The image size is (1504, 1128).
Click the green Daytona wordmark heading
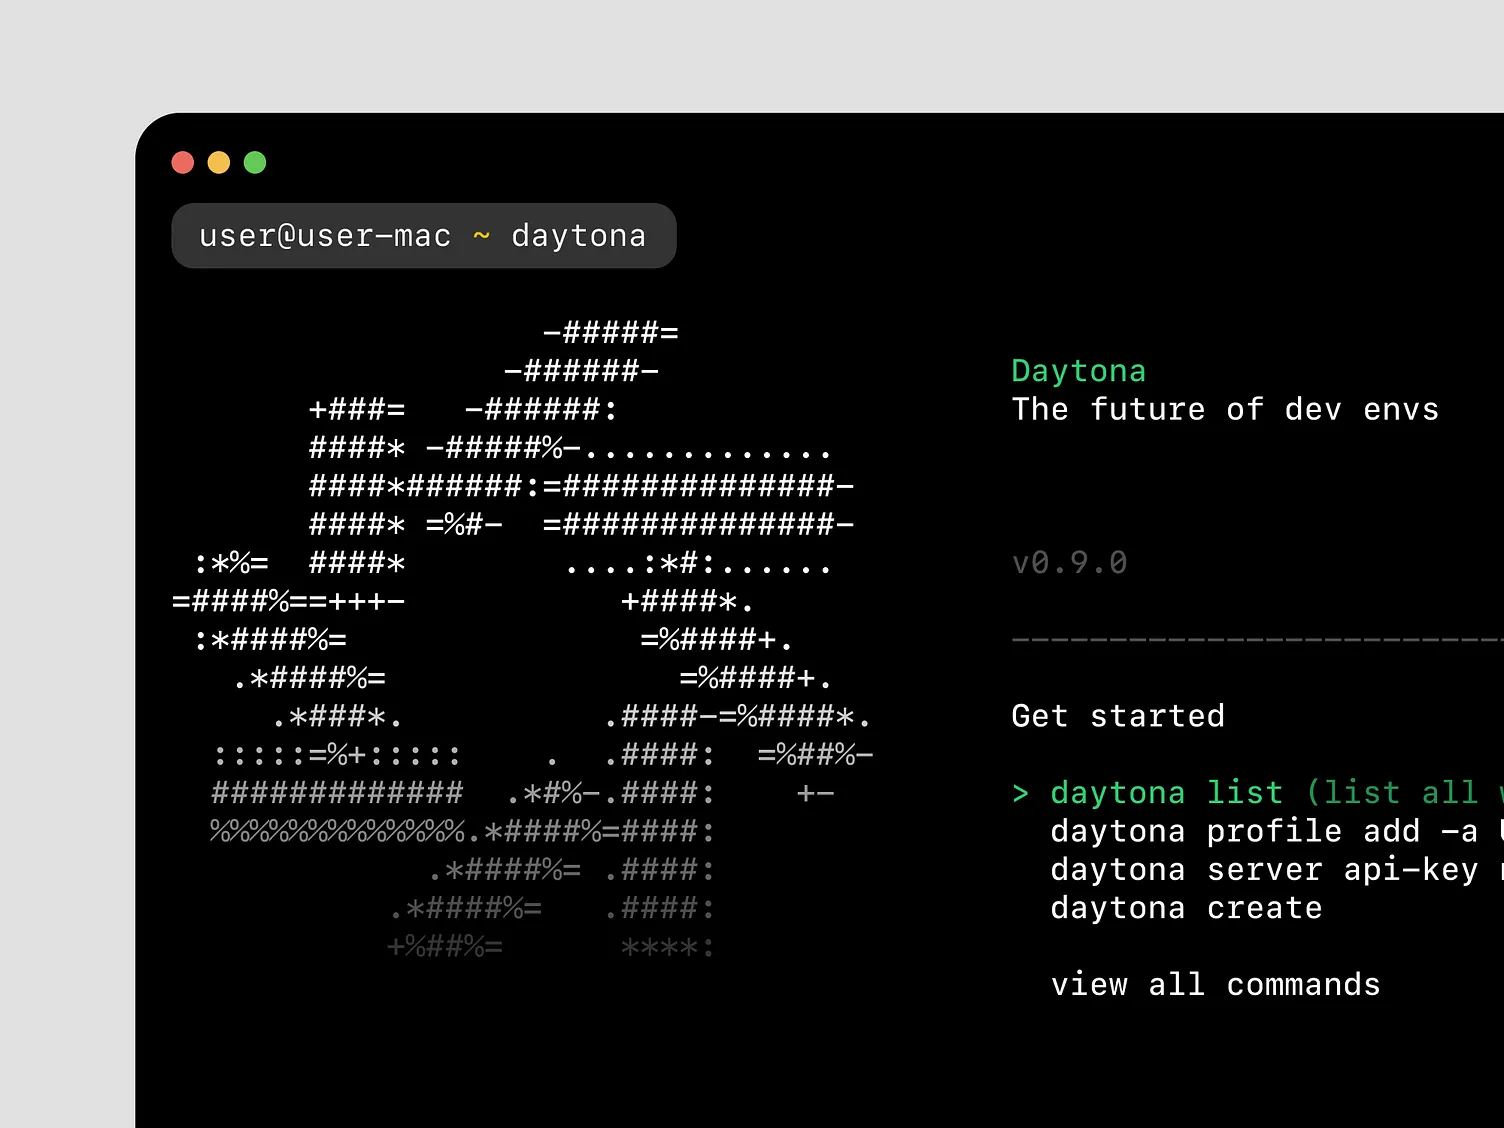coord(1078,370)
